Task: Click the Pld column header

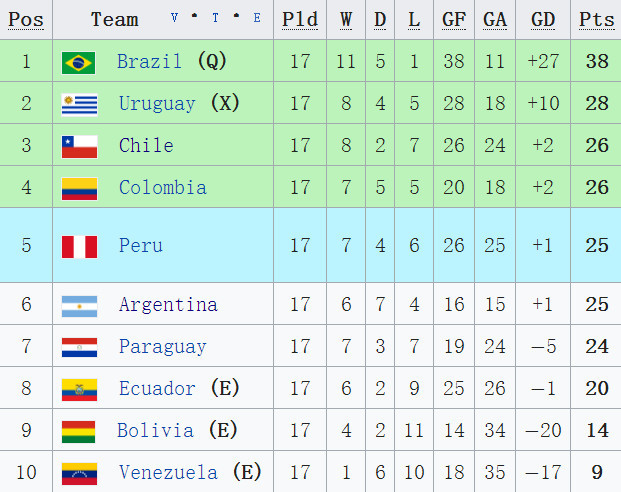Action: tap(300, 19)
